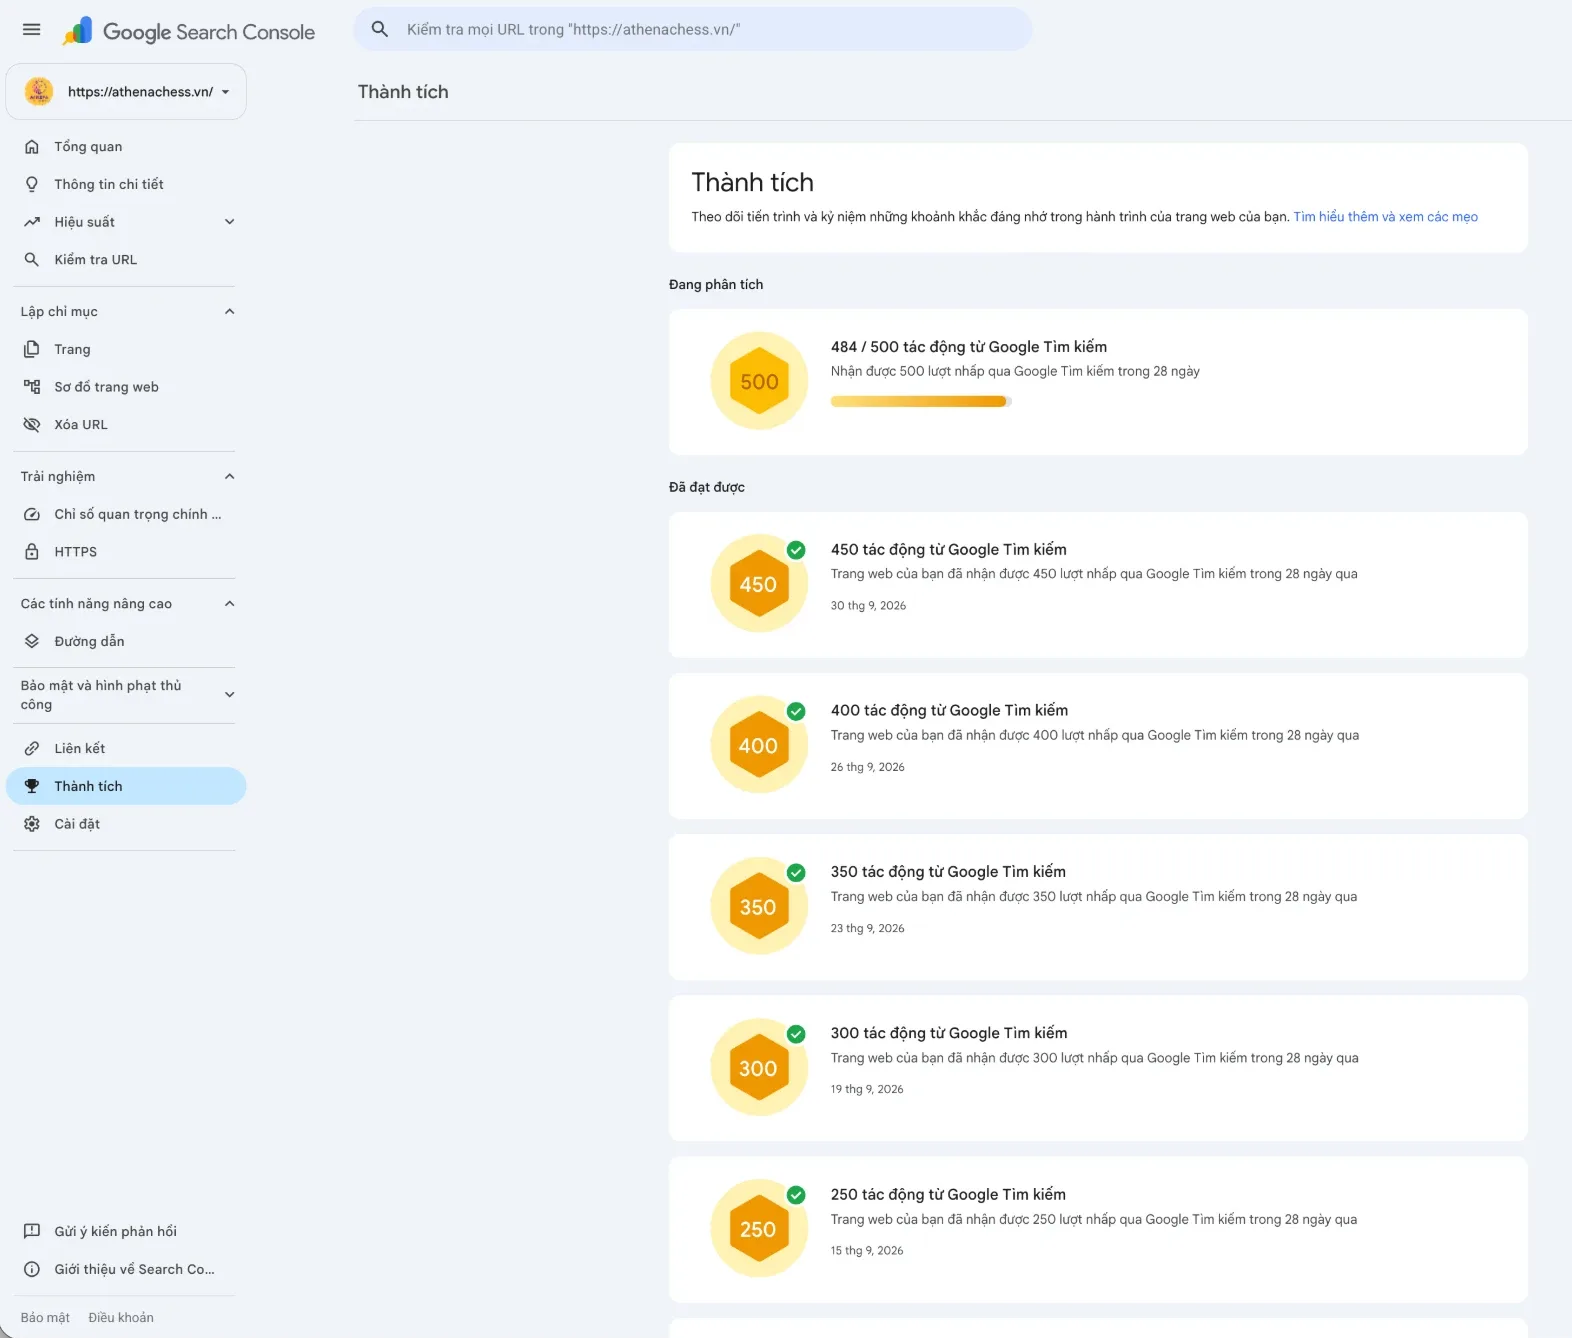Click the Google Search Console logo
This screenshot has width=1572, height=1338.
tap(188, 32)
